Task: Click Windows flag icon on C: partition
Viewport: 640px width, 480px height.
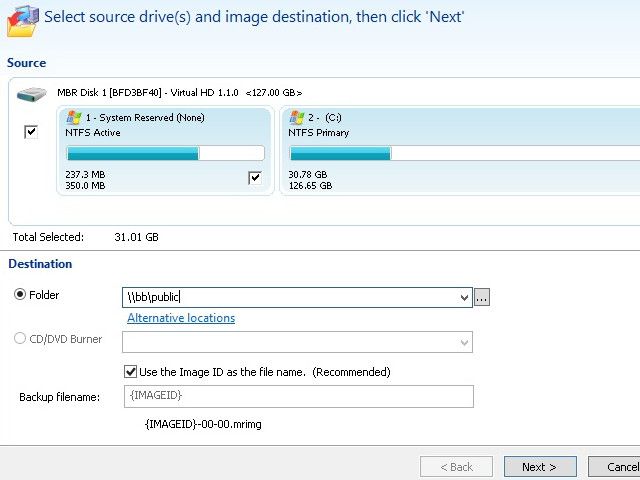Action: tap(298, 118)
